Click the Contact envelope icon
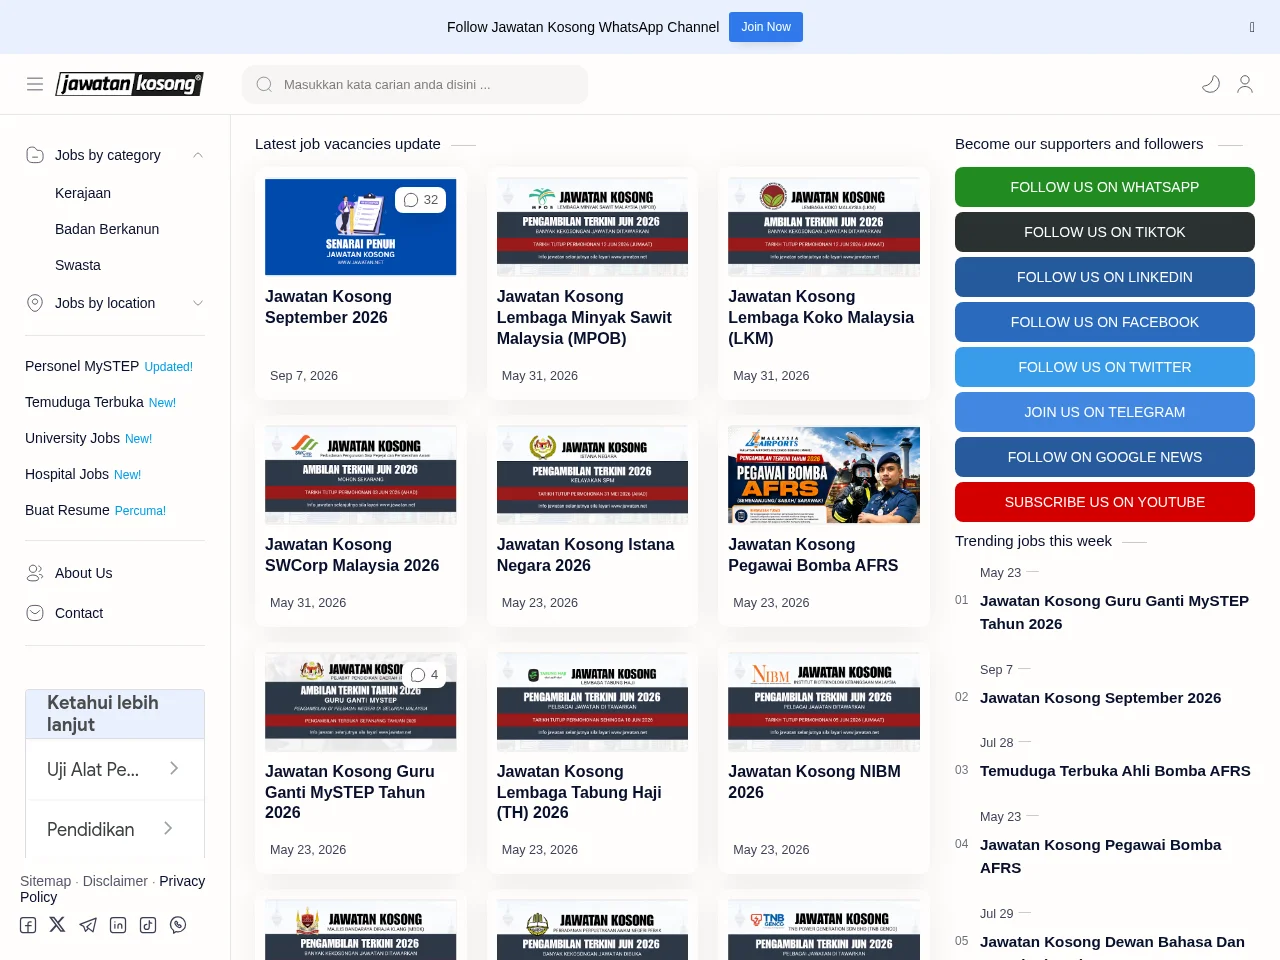This screenshot has width=1280, height=960. (35, 613)
